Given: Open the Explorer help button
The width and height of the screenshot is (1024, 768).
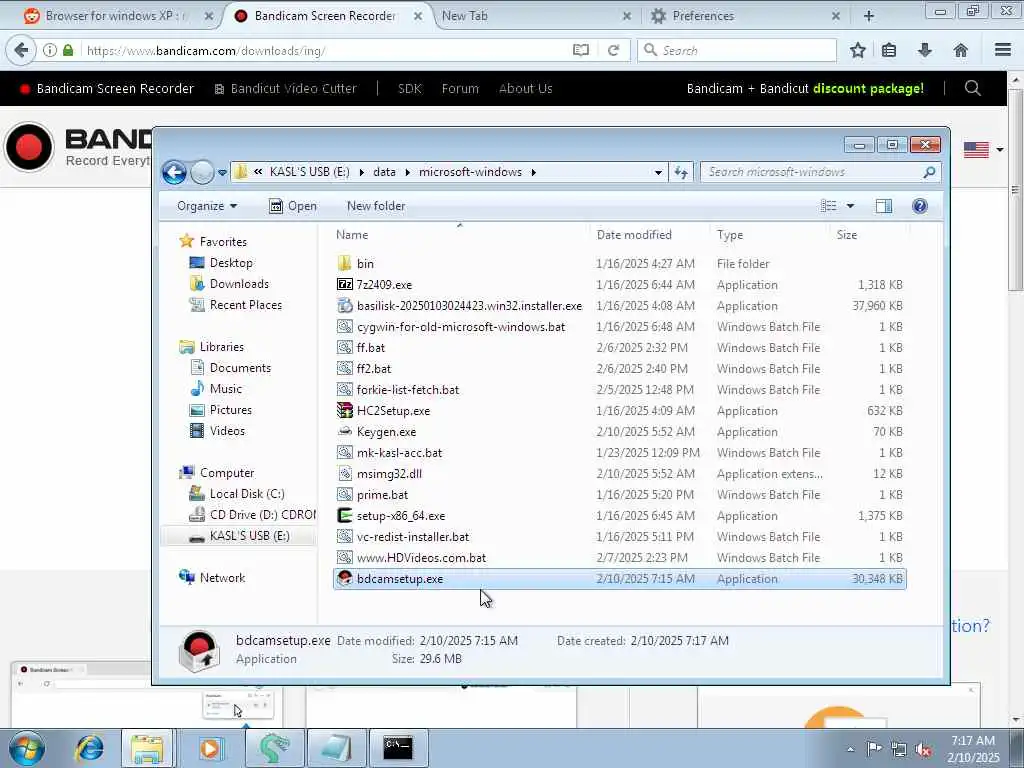Looking at the screenshot, I should [920, 206].
